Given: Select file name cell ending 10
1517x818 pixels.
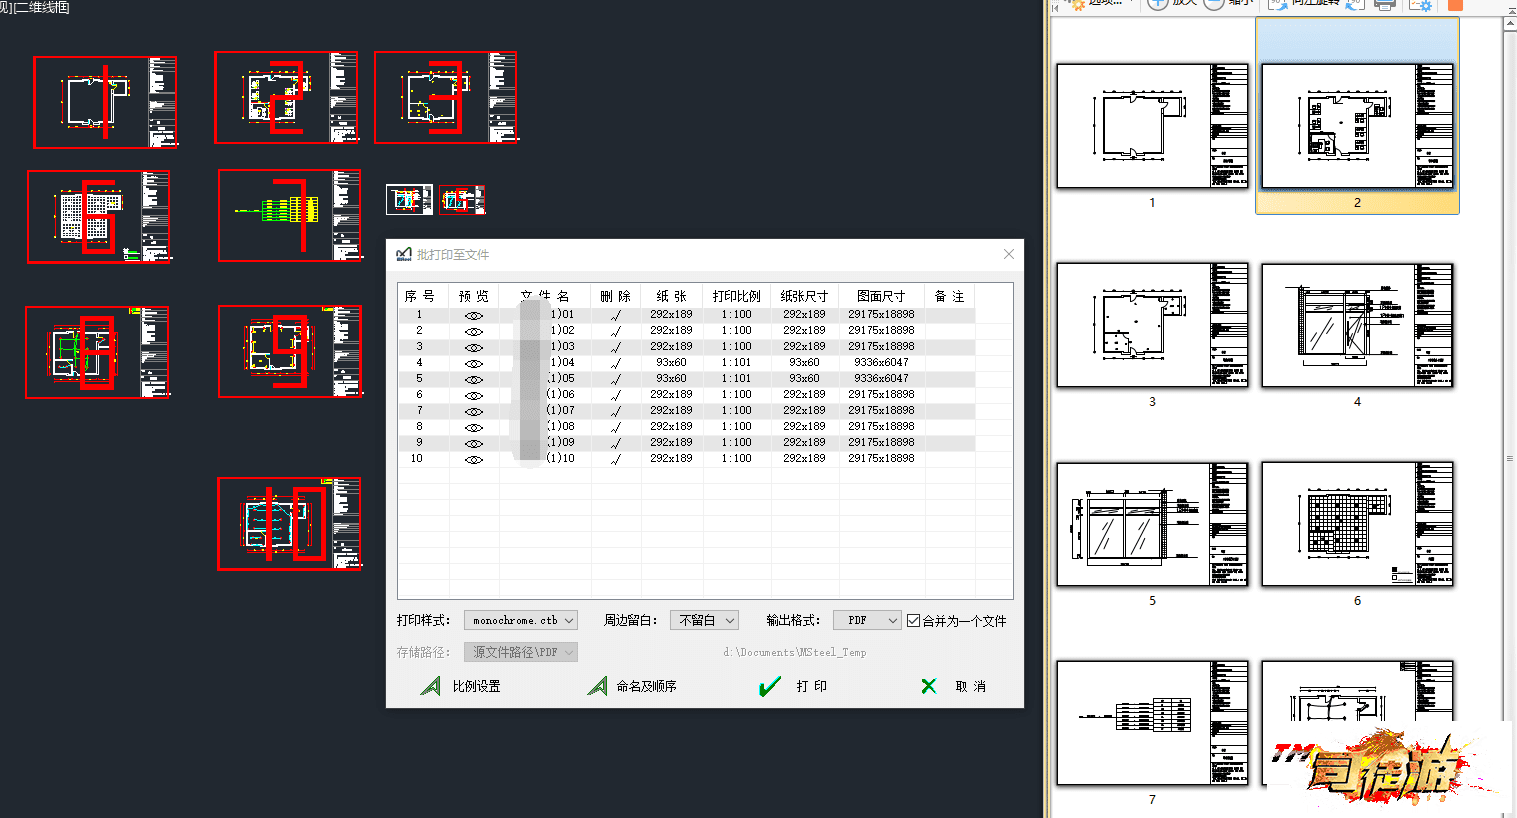Looking at the screenshot, I should [545, 459].
